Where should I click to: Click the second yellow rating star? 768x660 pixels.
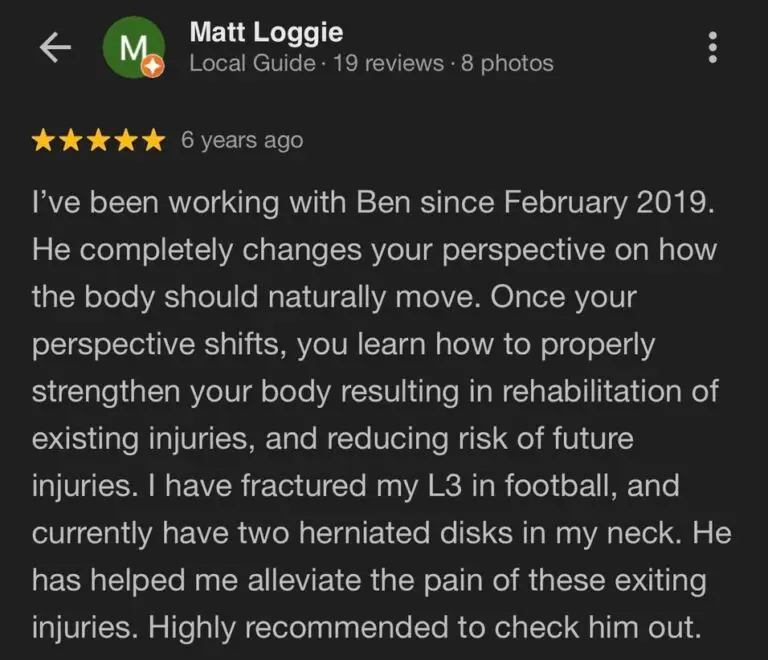(x=72, y=141)
